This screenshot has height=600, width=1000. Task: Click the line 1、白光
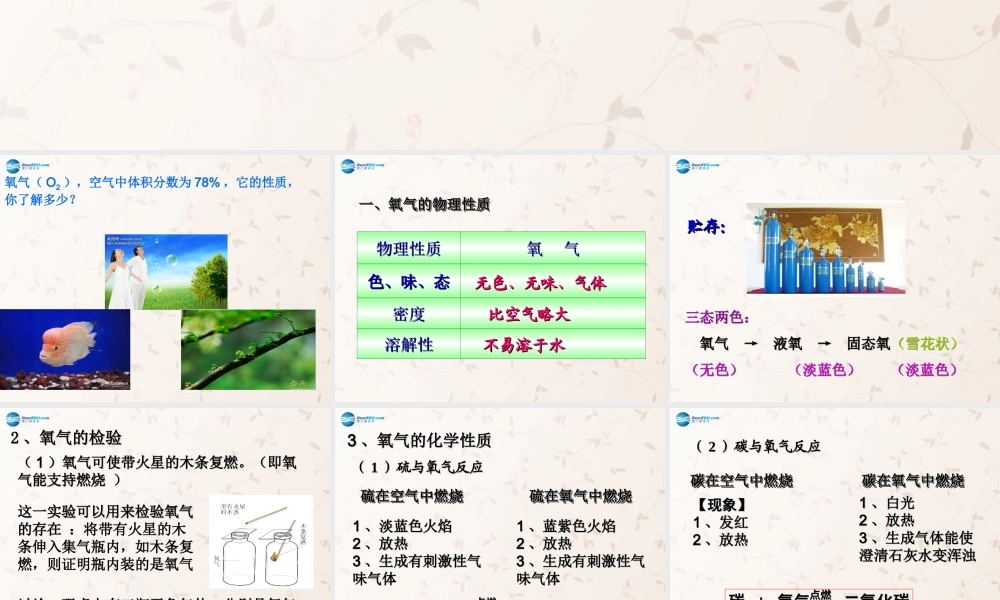(x=886, y=503)
